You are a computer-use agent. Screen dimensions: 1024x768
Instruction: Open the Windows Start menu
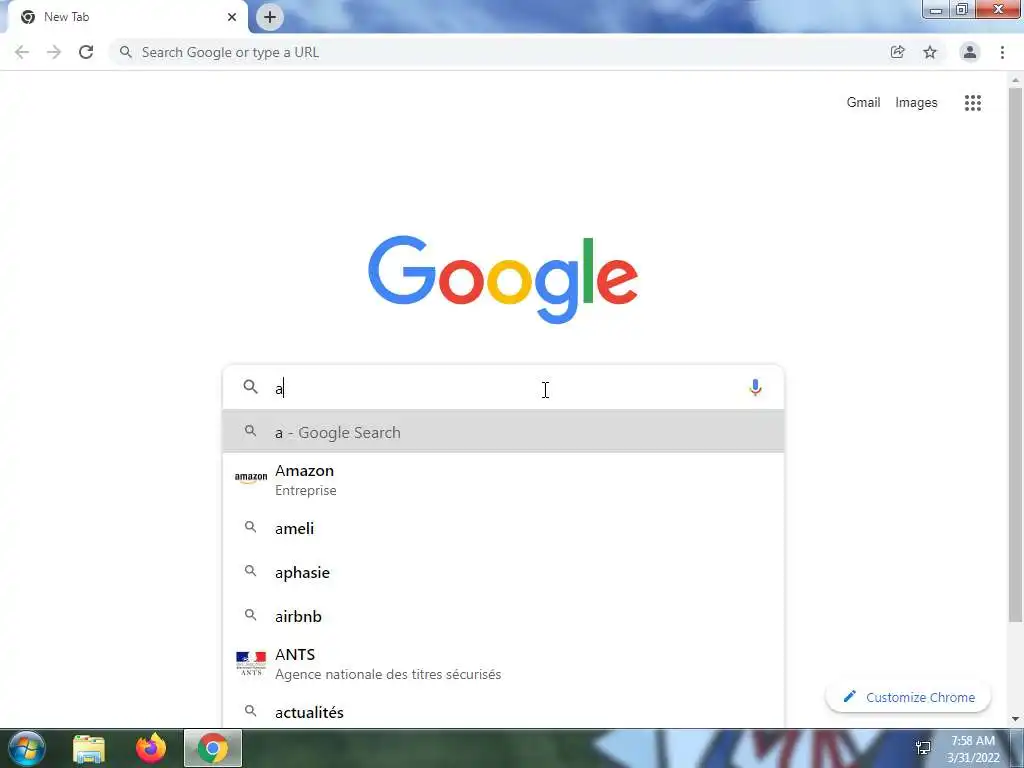(x=27, y=748)
